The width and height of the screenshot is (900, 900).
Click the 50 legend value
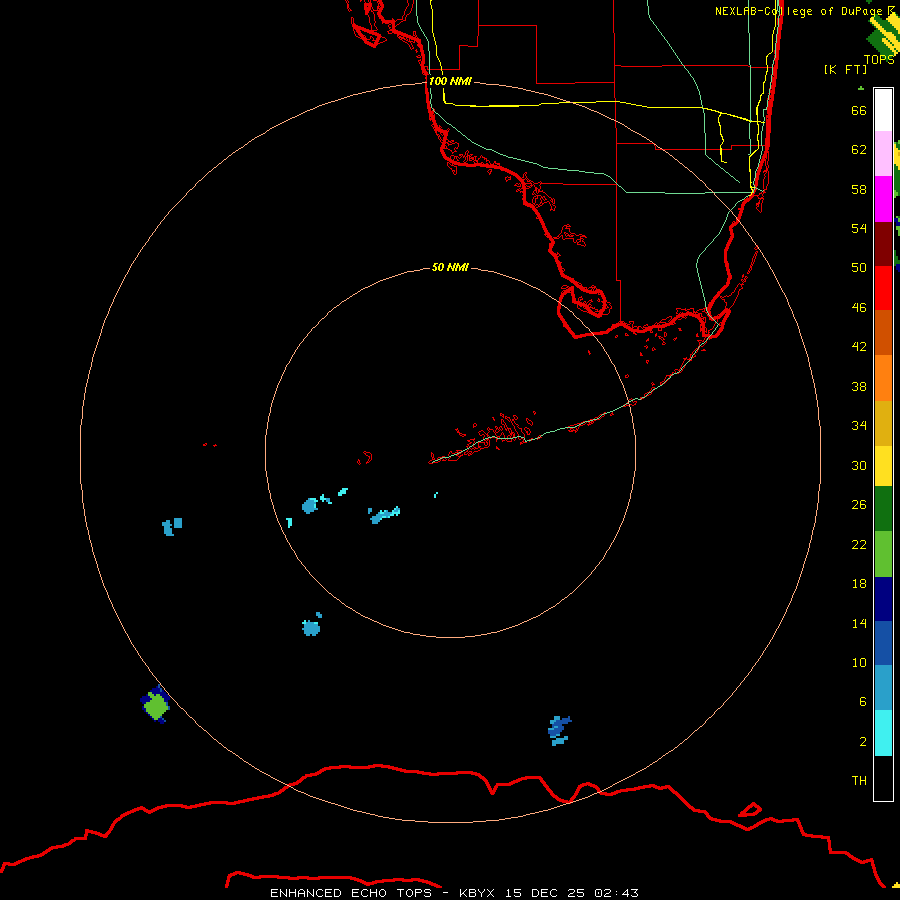(x=859, y=267)
